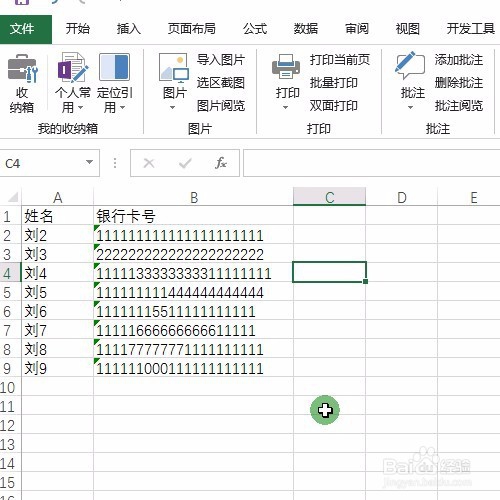Switch to the 开发工具 tab
This screenshot has width=500, height=500.
tap(471, 29)
